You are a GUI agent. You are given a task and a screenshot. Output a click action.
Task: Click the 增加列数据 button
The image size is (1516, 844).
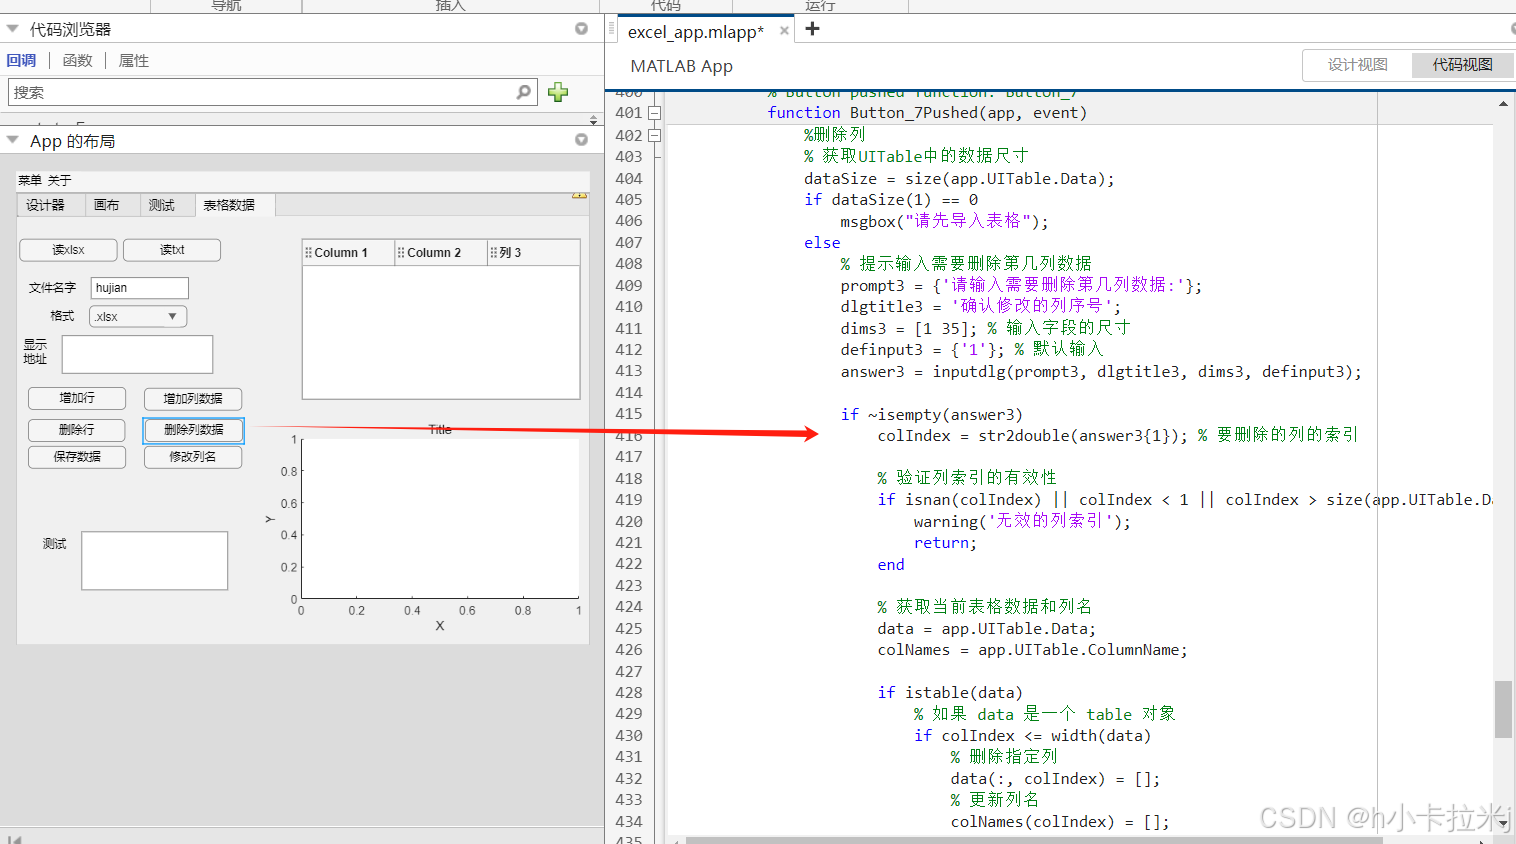pos(193,398)
